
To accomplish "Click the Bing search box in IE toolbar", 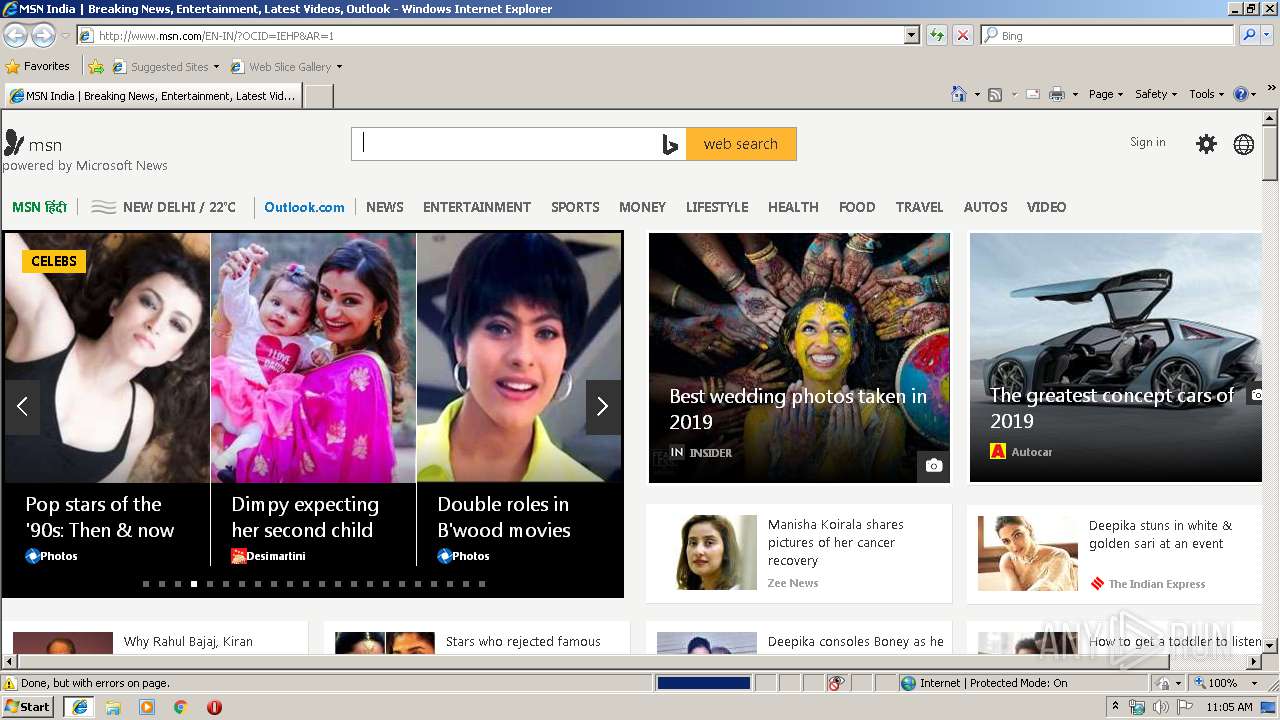I will pos(1108,35).
